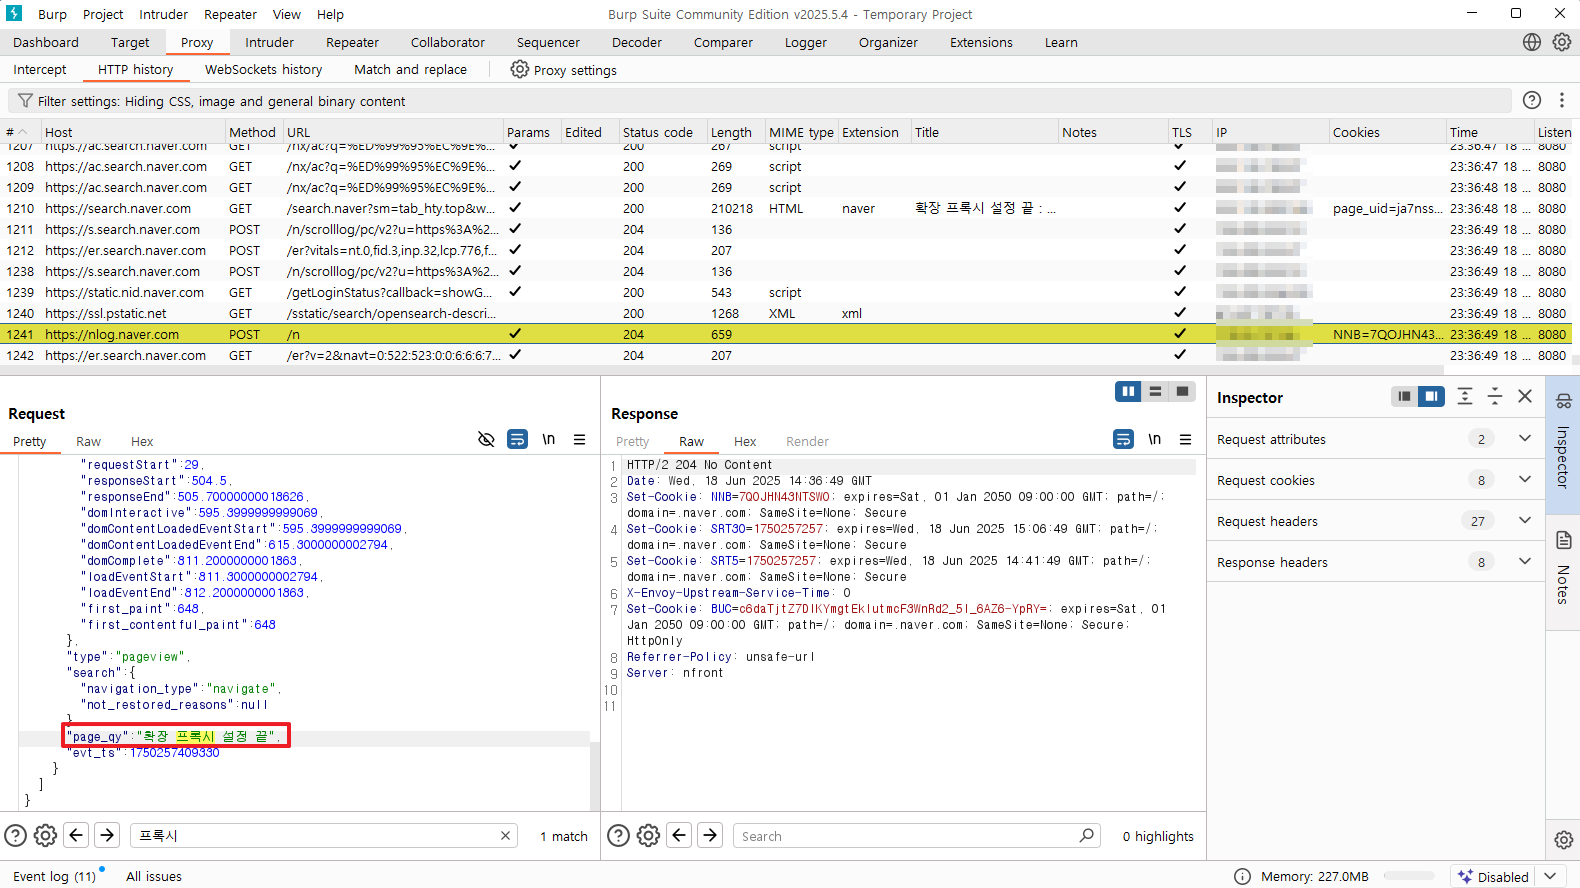Image resolution: width=1580 pixels, height=888 pixels.
Task: Toggle word wrap in the Request editor
Action: click(x=517, y=439)
